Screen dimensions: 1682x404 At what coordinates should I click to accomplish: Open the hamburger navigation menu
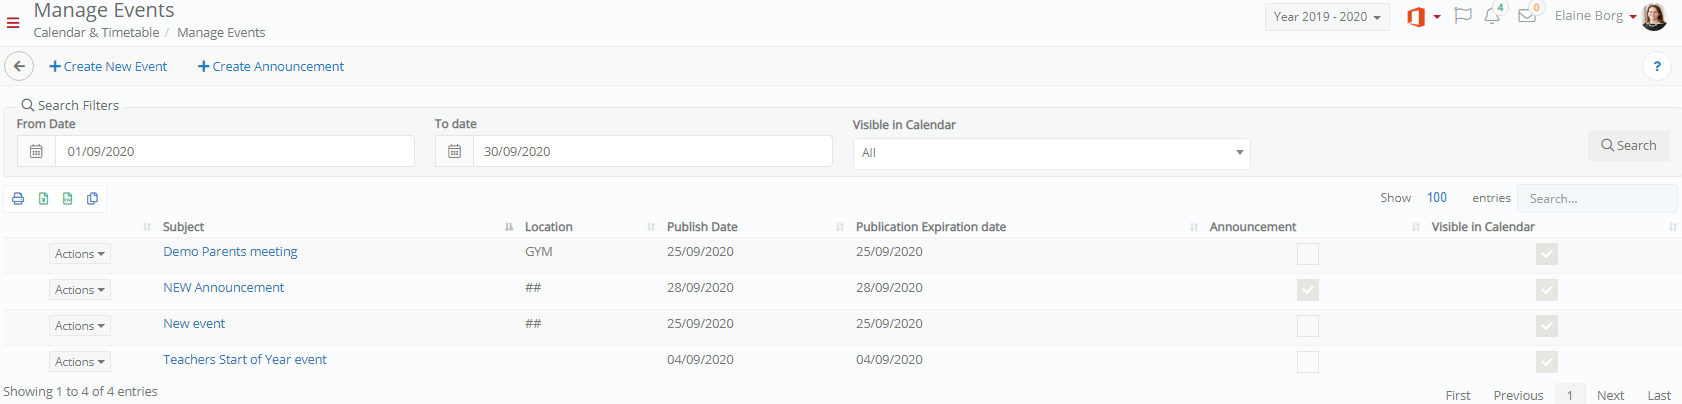pyautogui.click(x=13, y=22)
